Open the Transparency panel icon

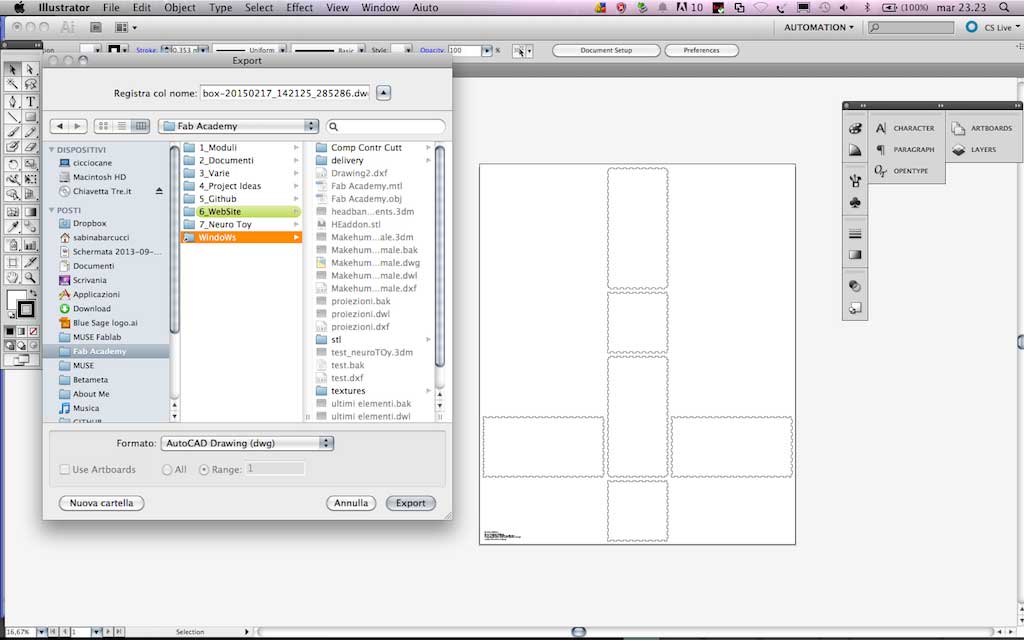[x=855, y=286]
